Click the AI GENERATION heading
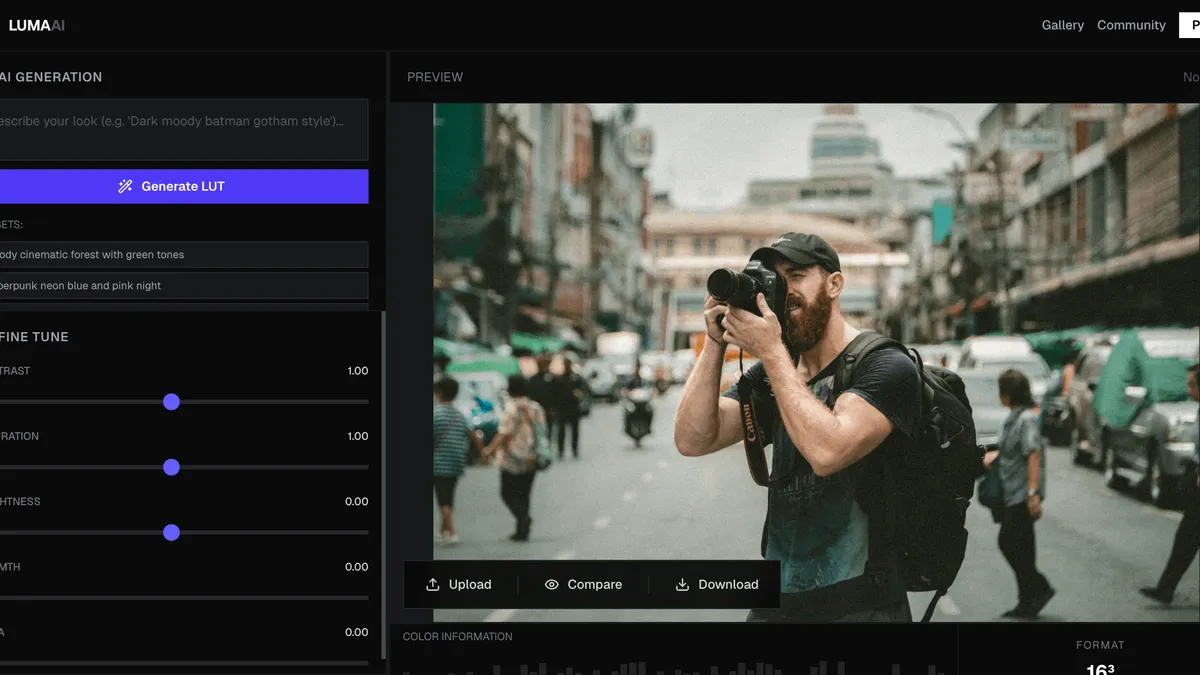Screen dimensions: 1200x675 click(50, 77)
